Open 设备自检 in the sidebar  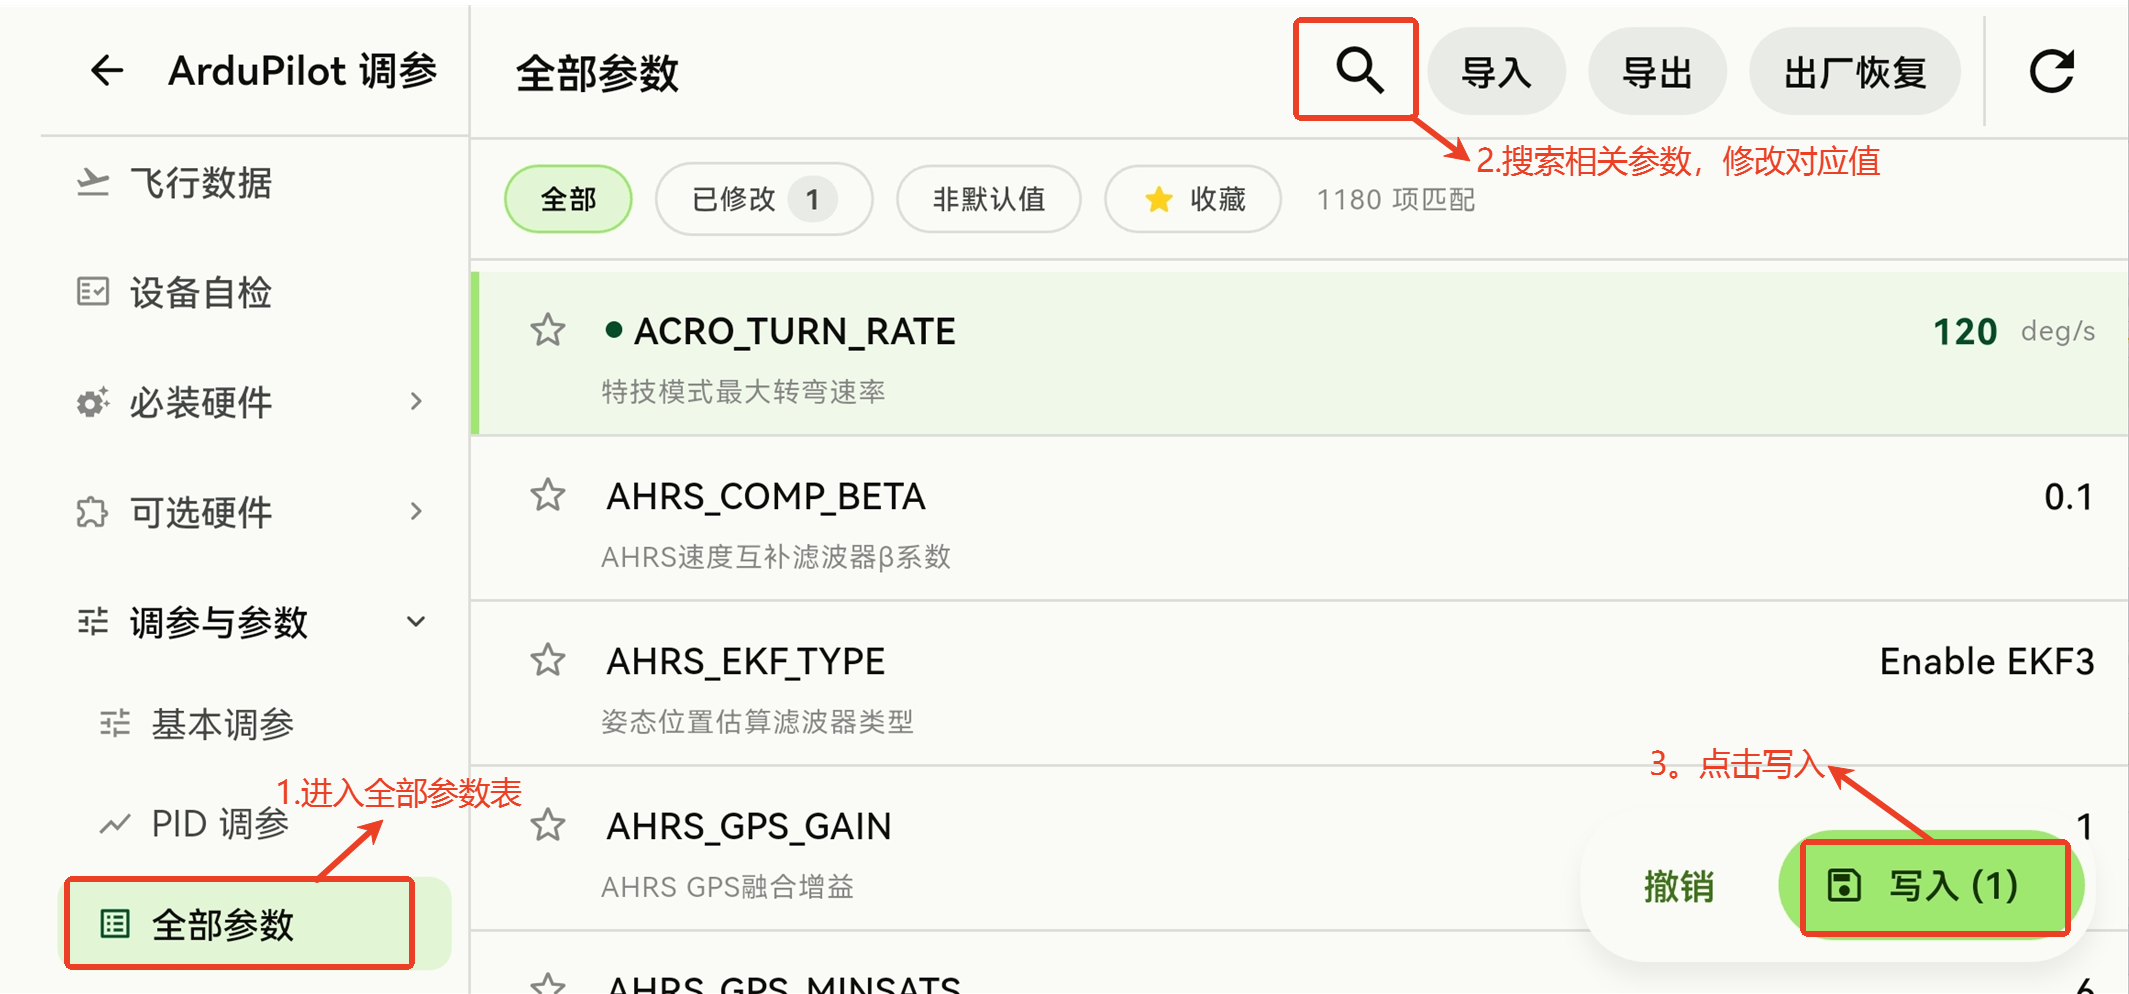(x=201, y=293)
